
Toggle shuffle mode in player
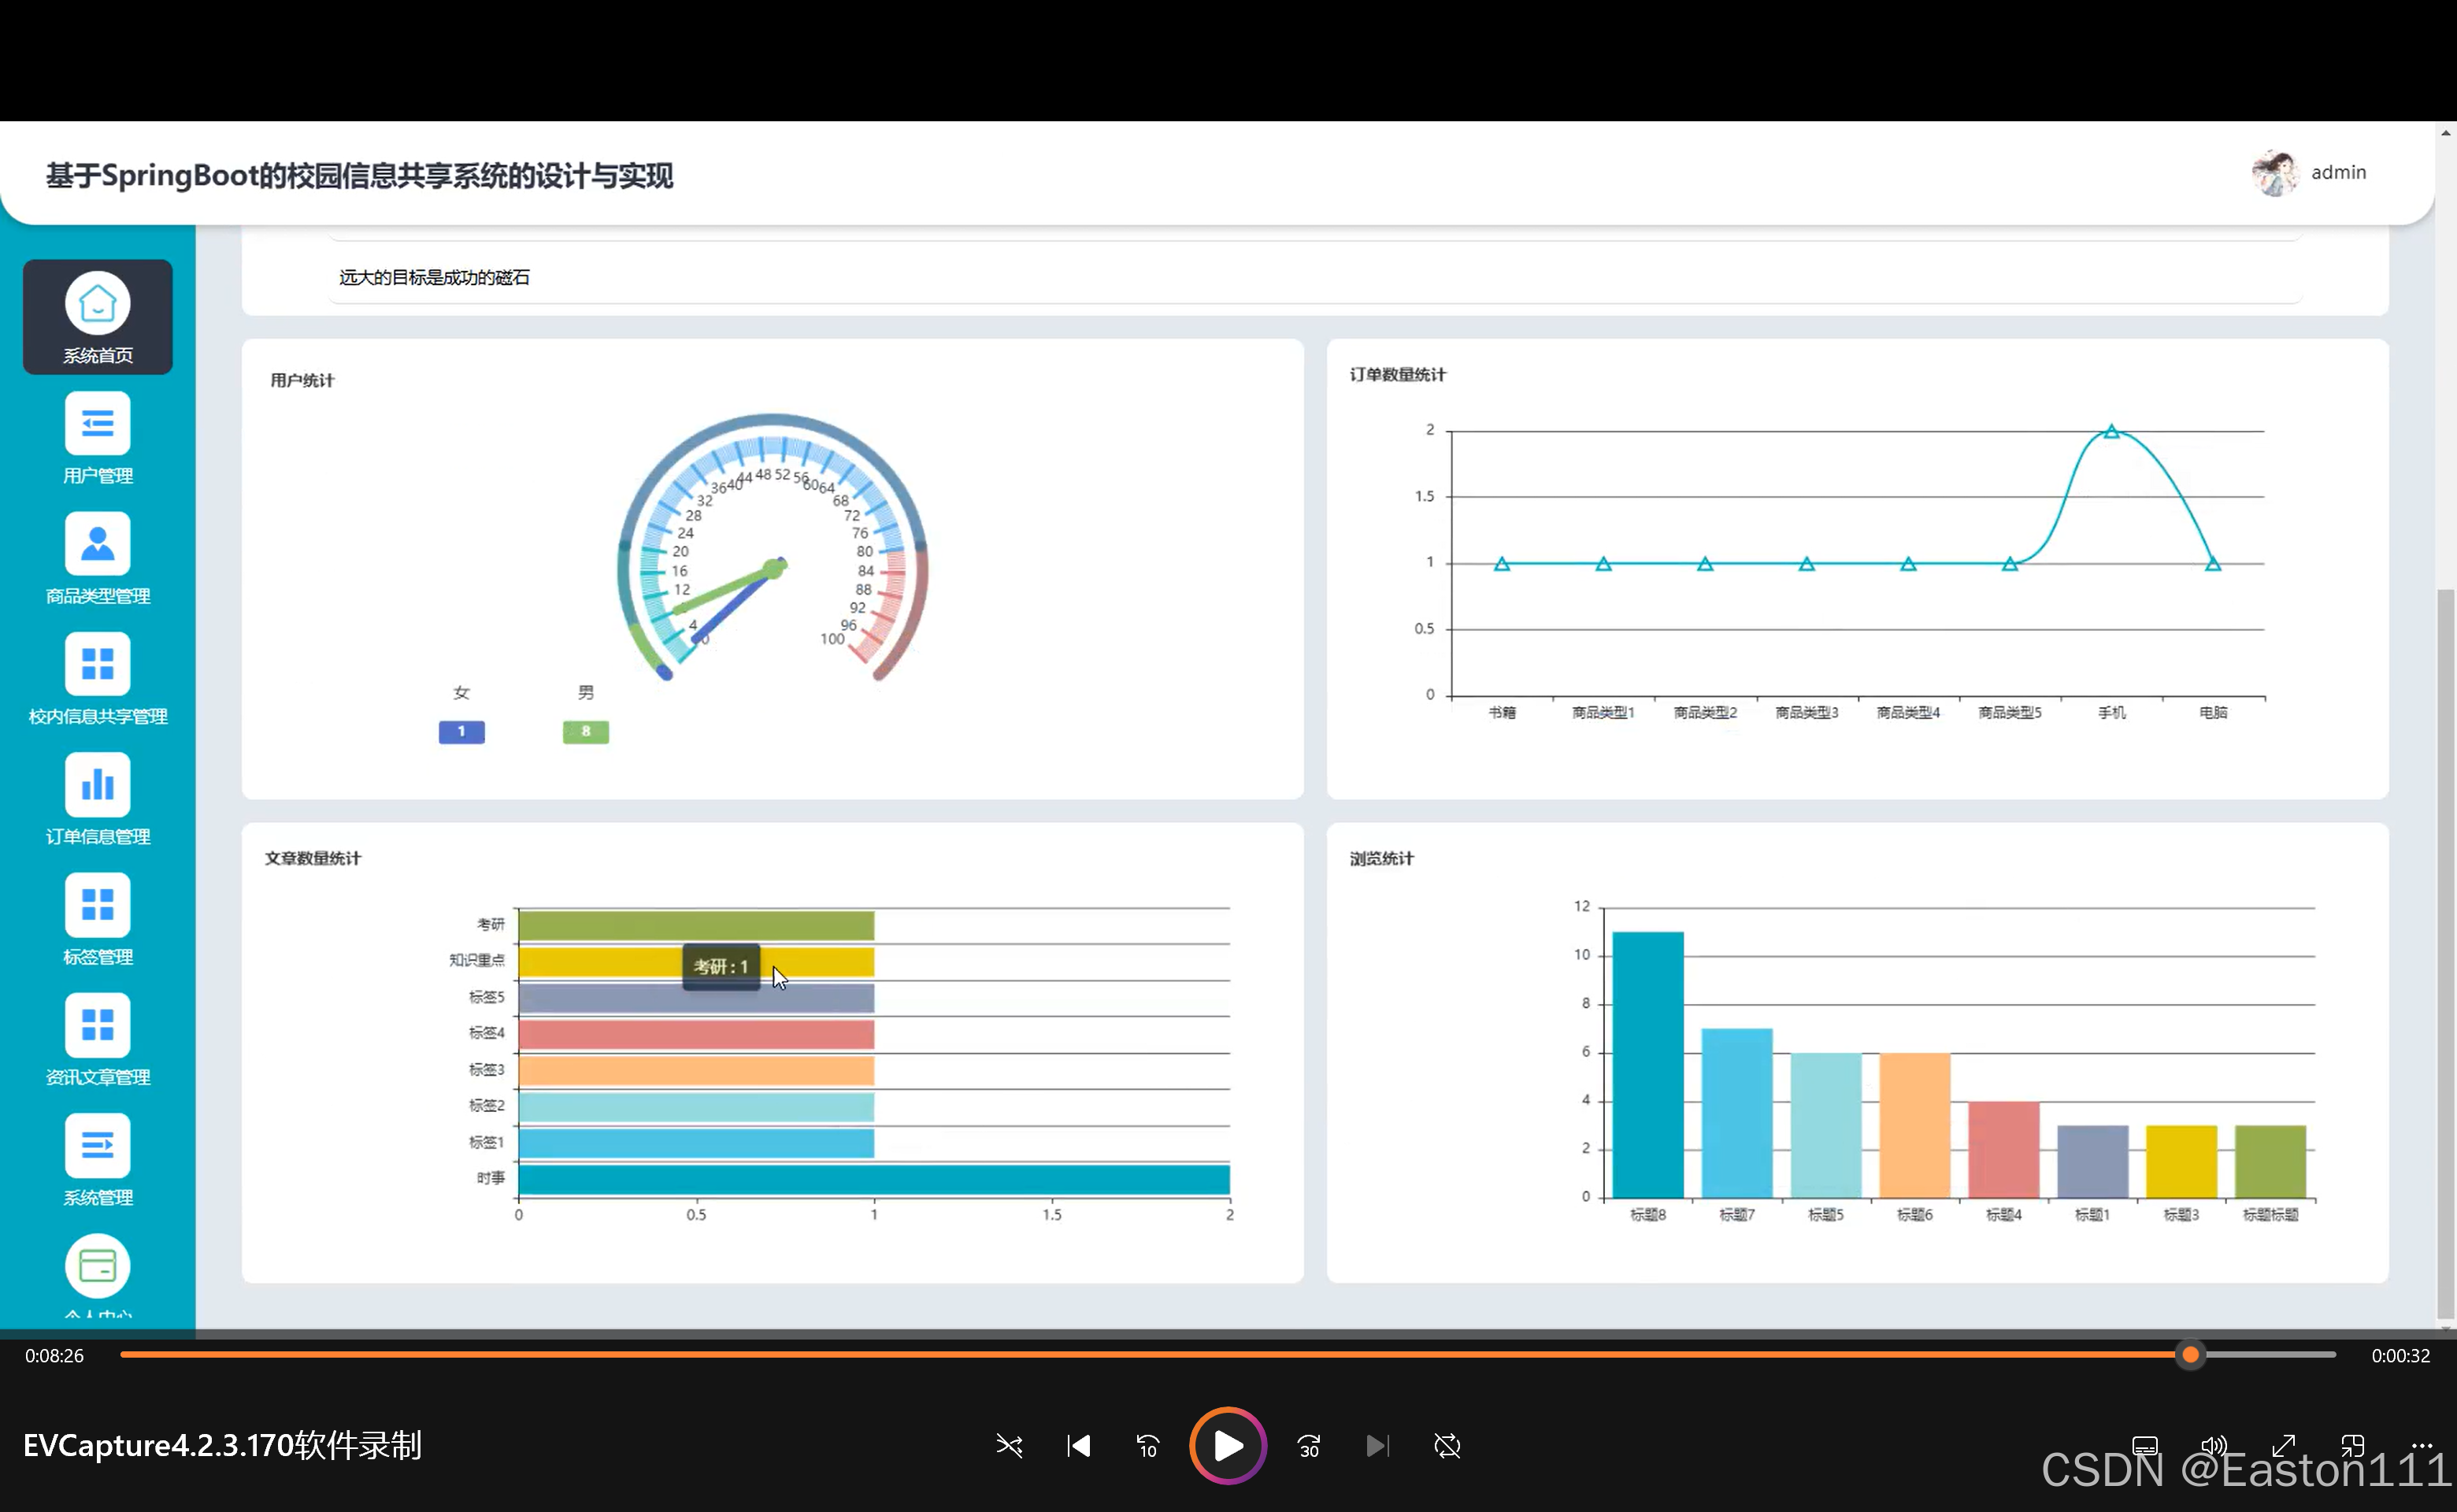(x=1009, y=1445)
